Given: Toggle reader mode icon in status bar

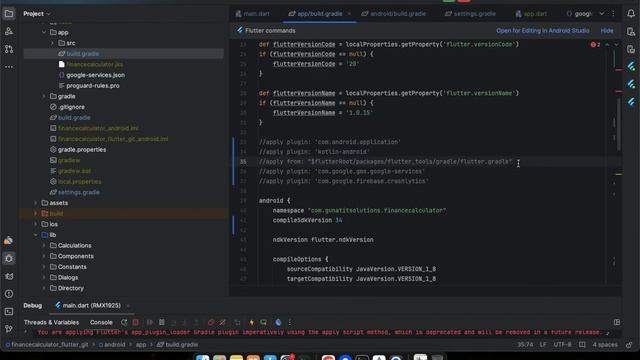Looking at the screenshot, I should (x=582, y=345).
